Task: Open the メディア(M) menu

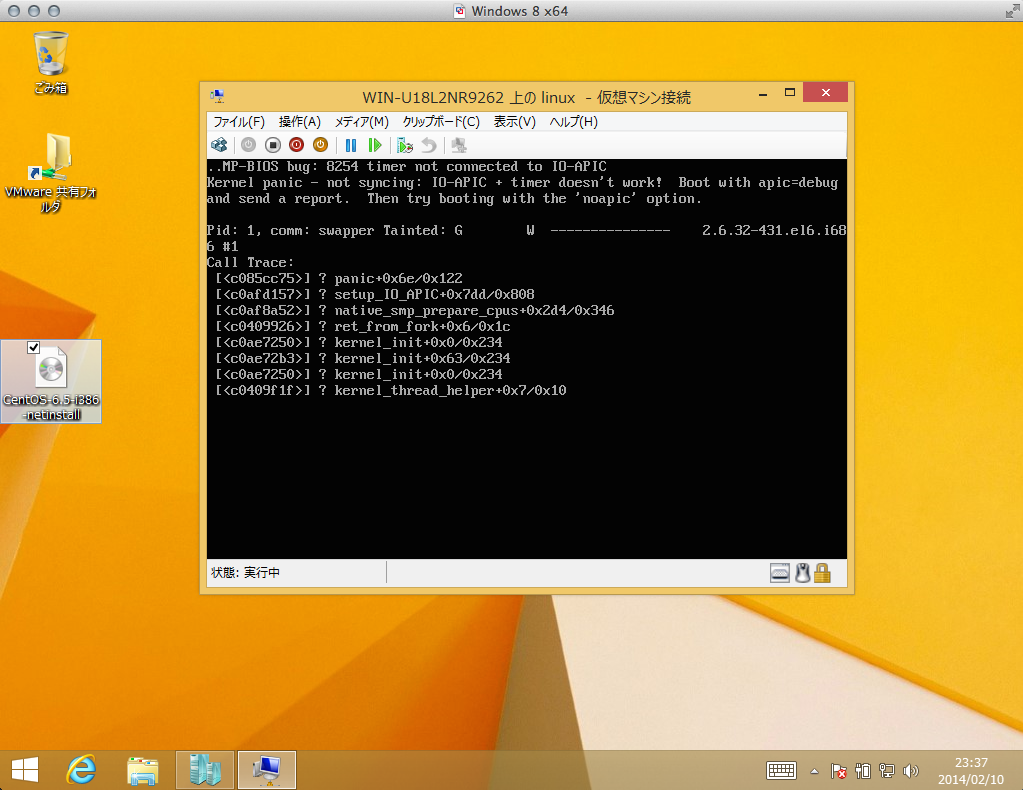Action: point(361,122)
